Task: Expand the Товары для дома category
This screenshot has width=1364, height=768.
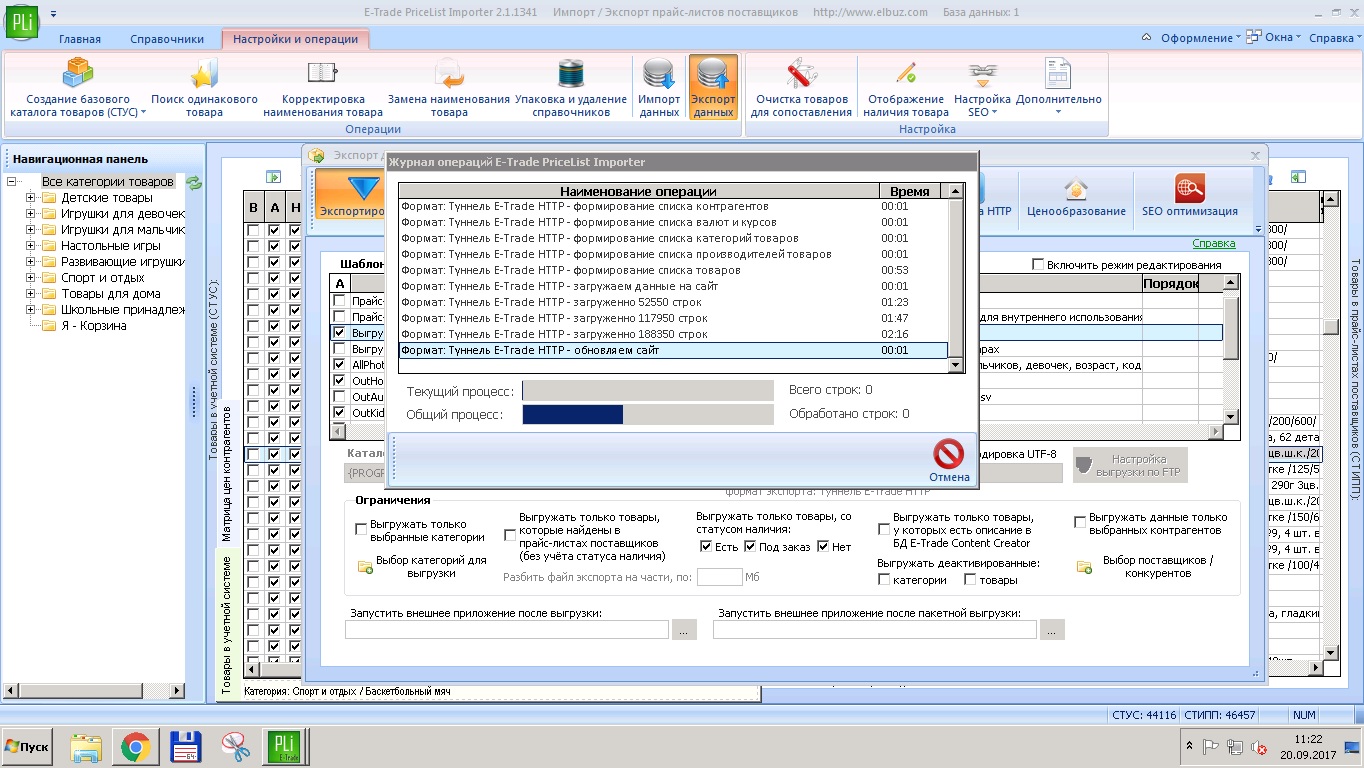Action: pyautogui.click(x=30, y=294)
